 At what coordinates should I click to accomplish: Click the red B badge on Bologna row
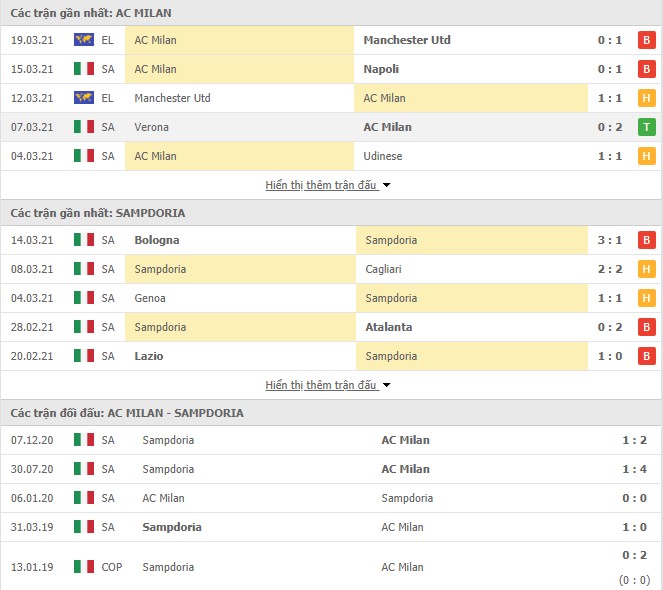click(x=647, y=240)
